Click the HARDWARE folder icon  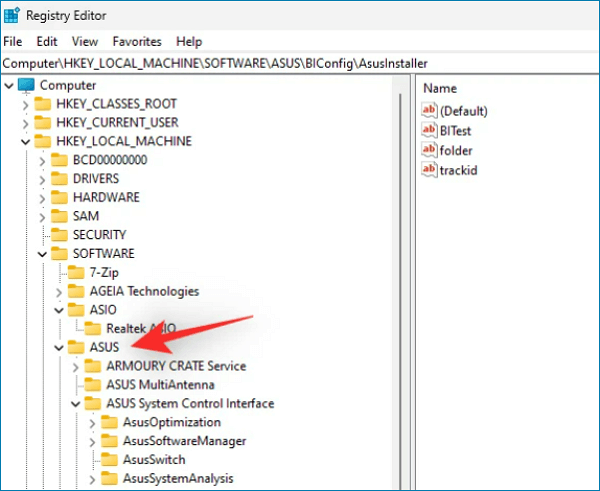coord(59,197)
